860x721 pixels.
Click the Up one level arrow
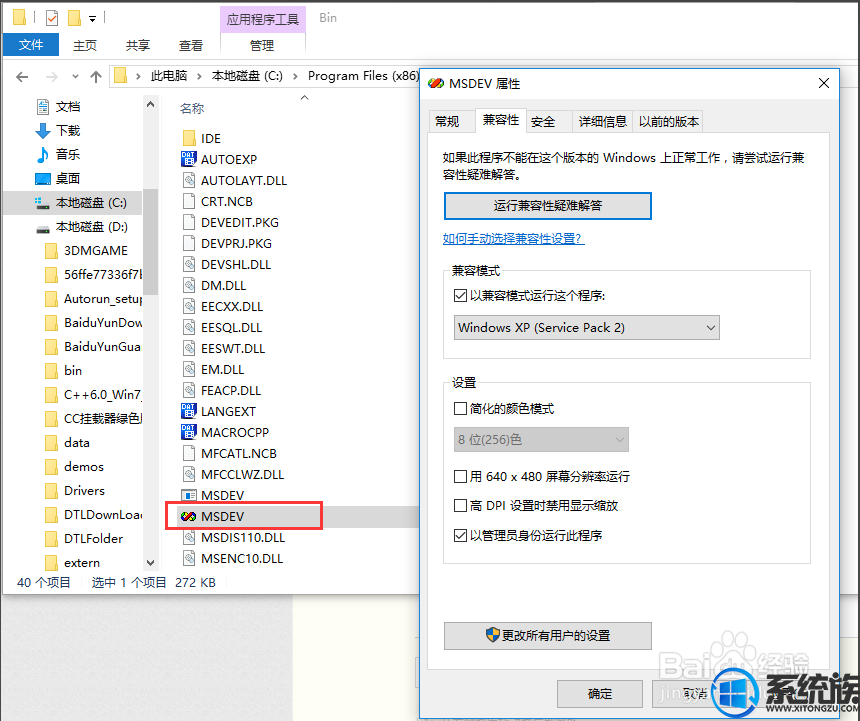pos(96,77)
